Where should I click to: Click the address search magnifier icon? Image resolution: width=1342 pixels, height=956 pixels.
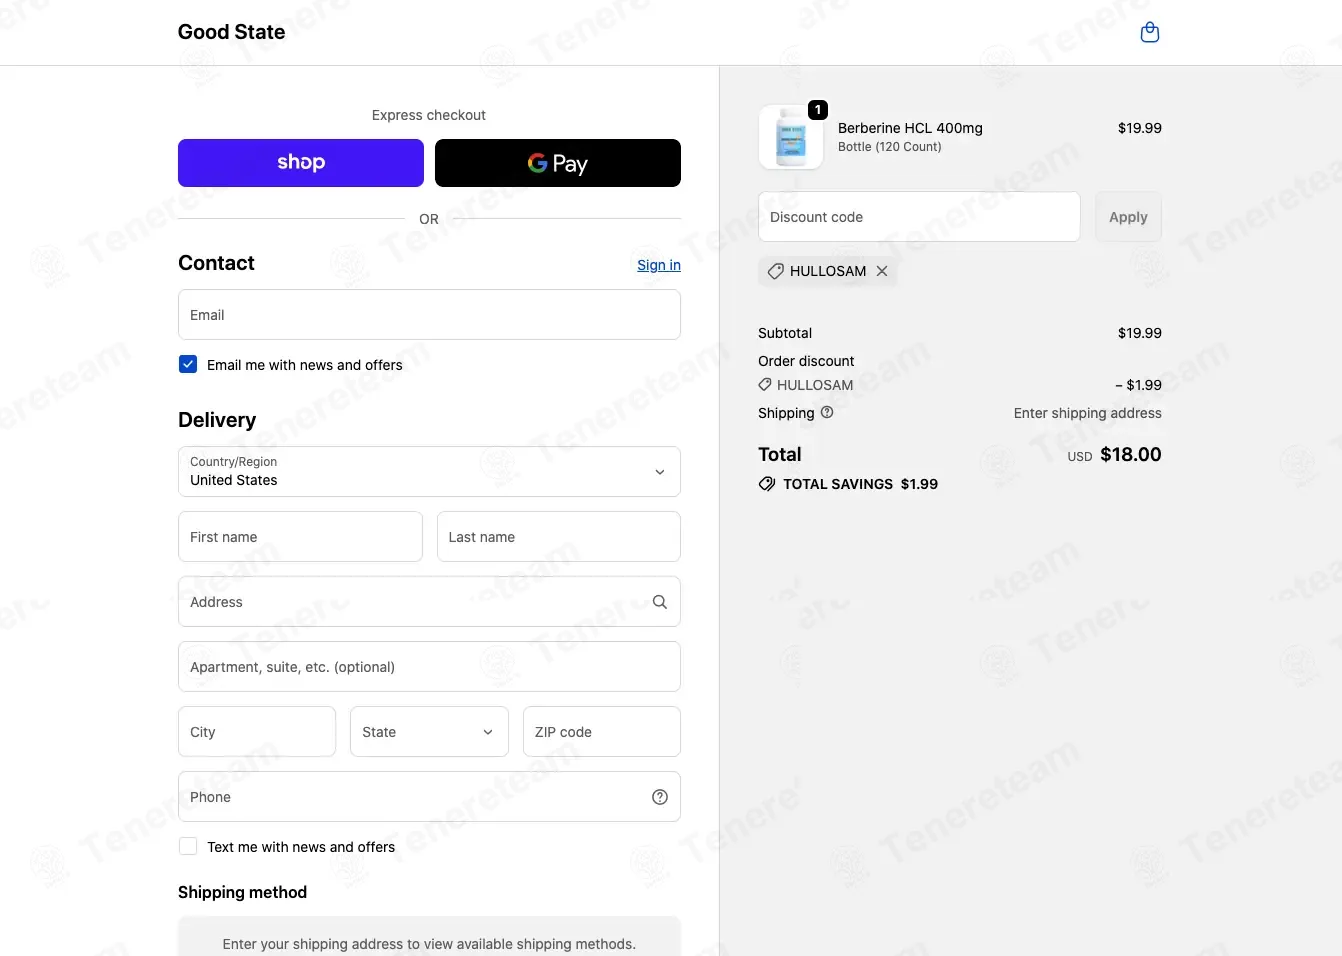point(660,602)
